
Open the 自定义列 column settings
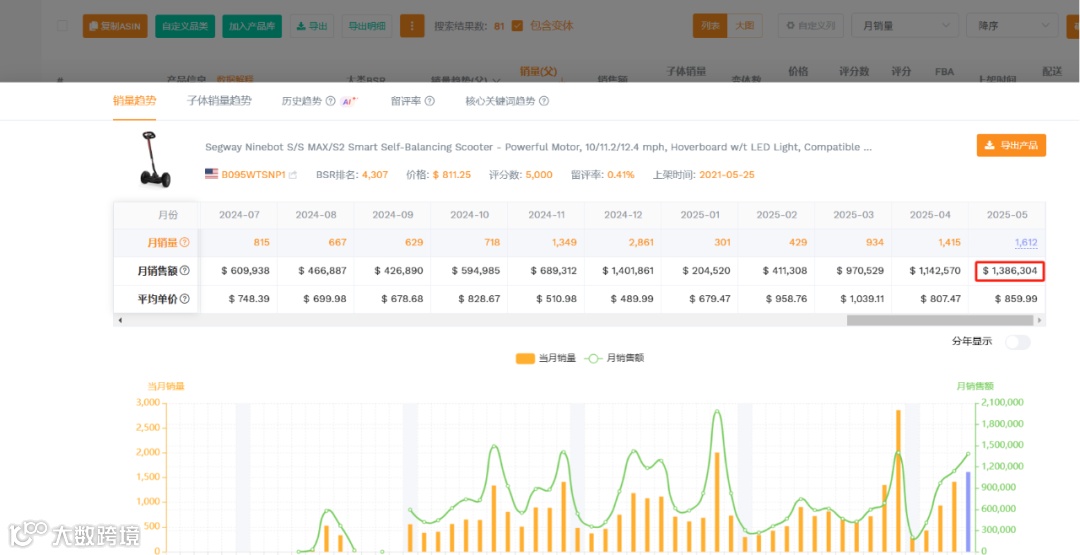click(x=811, y=26)
